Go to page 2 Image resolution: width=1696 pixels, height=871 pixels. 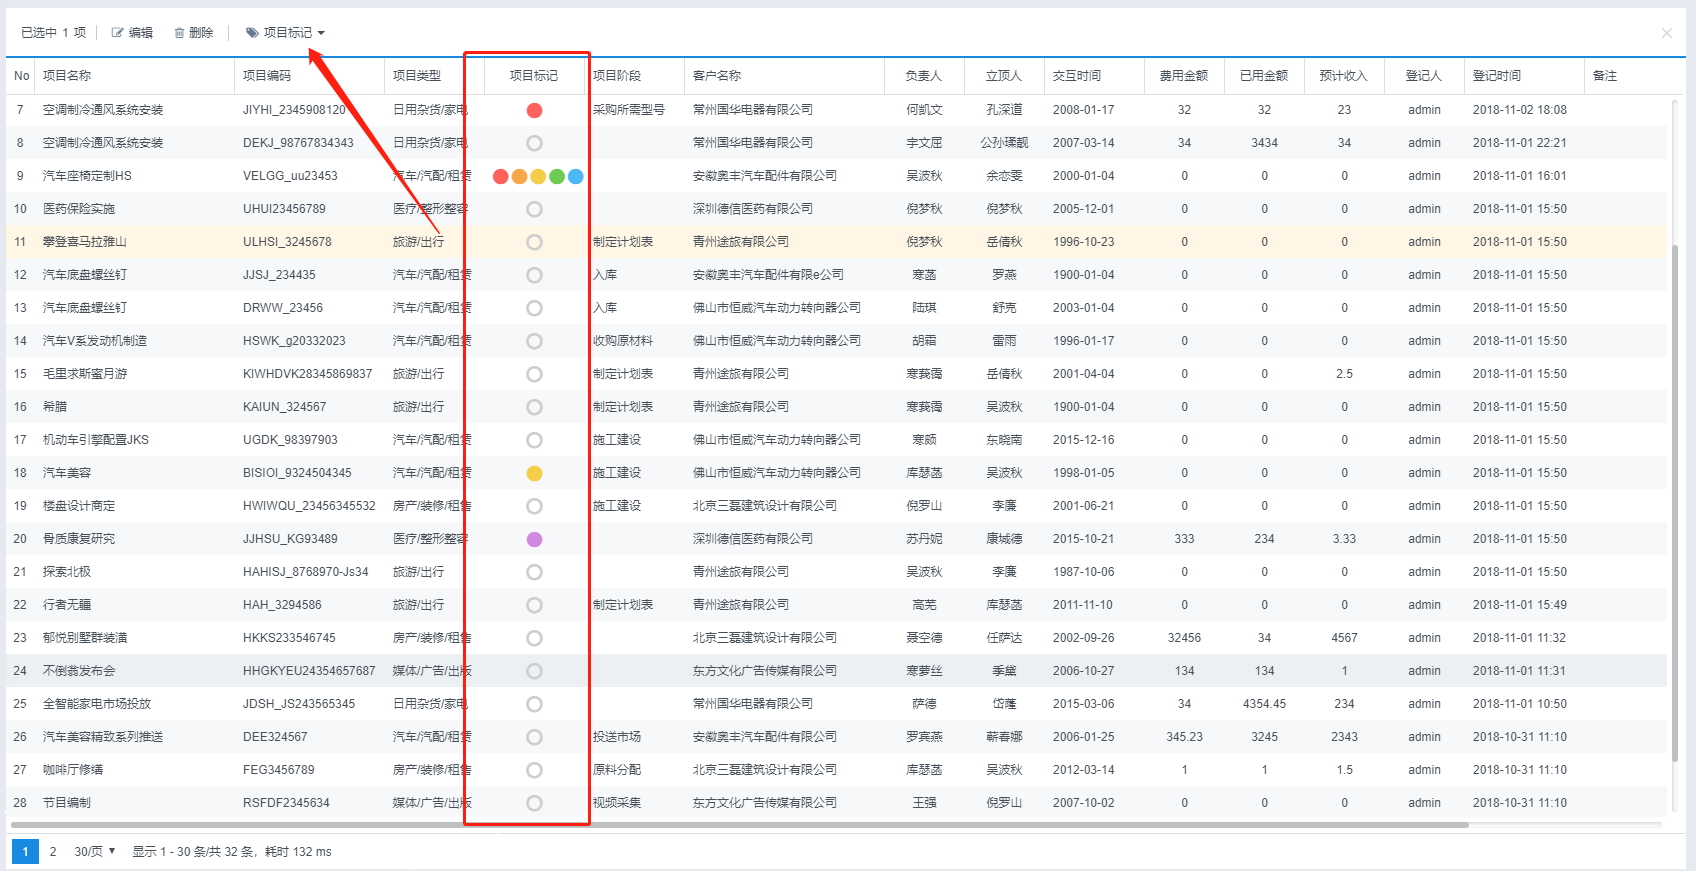coord(53,852)
